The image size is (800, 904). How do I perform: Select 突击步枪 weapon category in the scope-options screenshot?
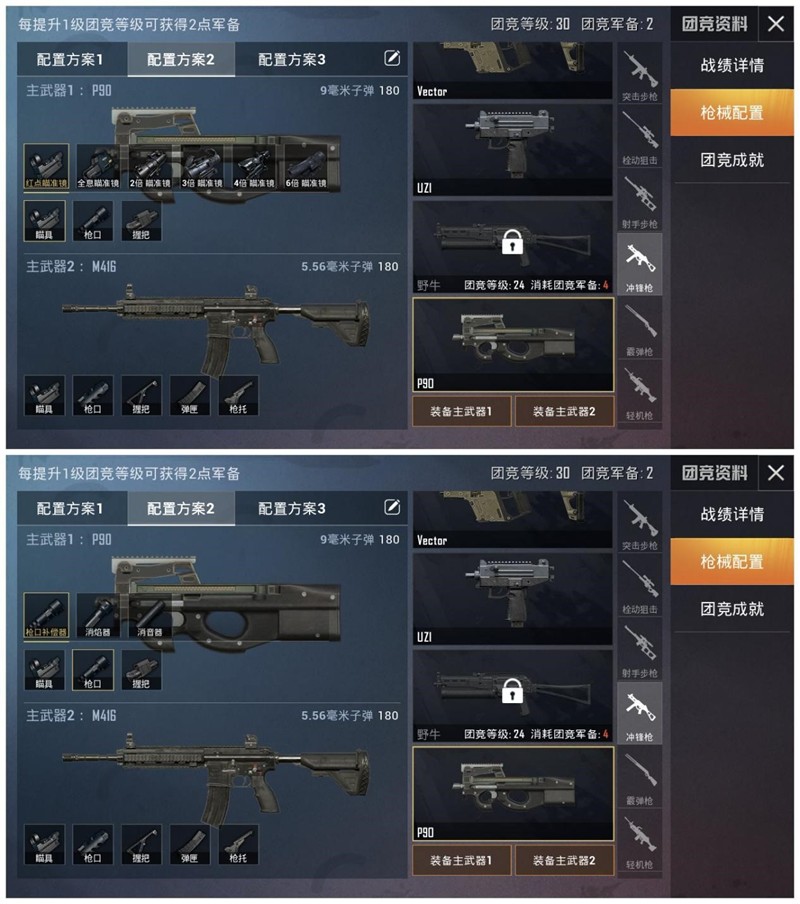point(640,74)
